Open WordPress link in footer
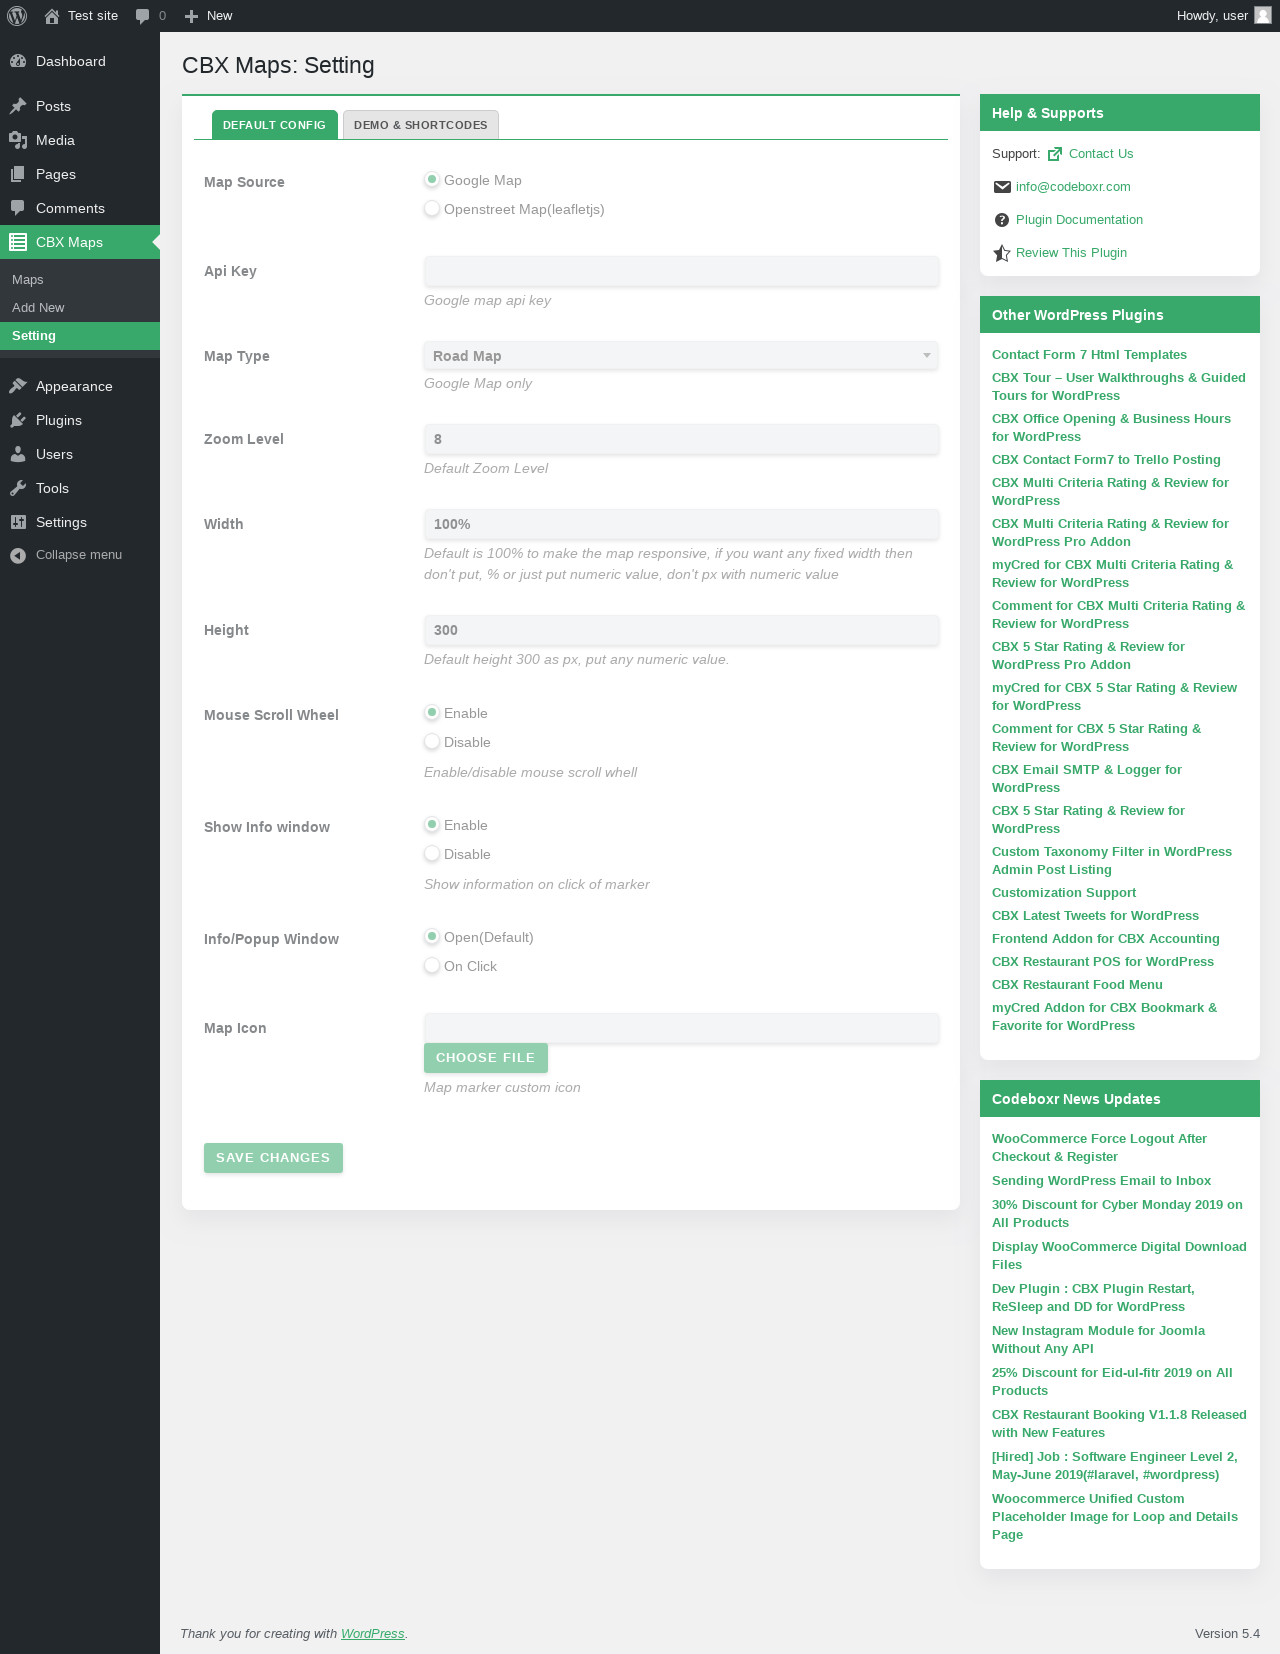1280x1654 pixels. 372,1634
